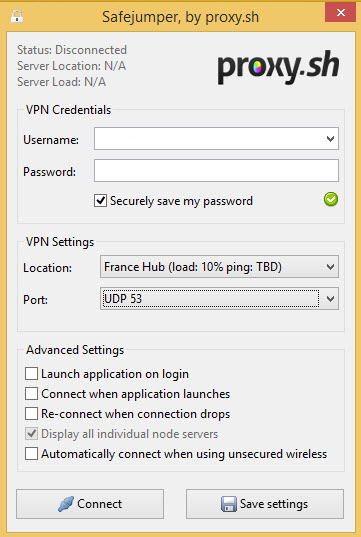
Task: Focus the Password input field
Action: point(216,171)
